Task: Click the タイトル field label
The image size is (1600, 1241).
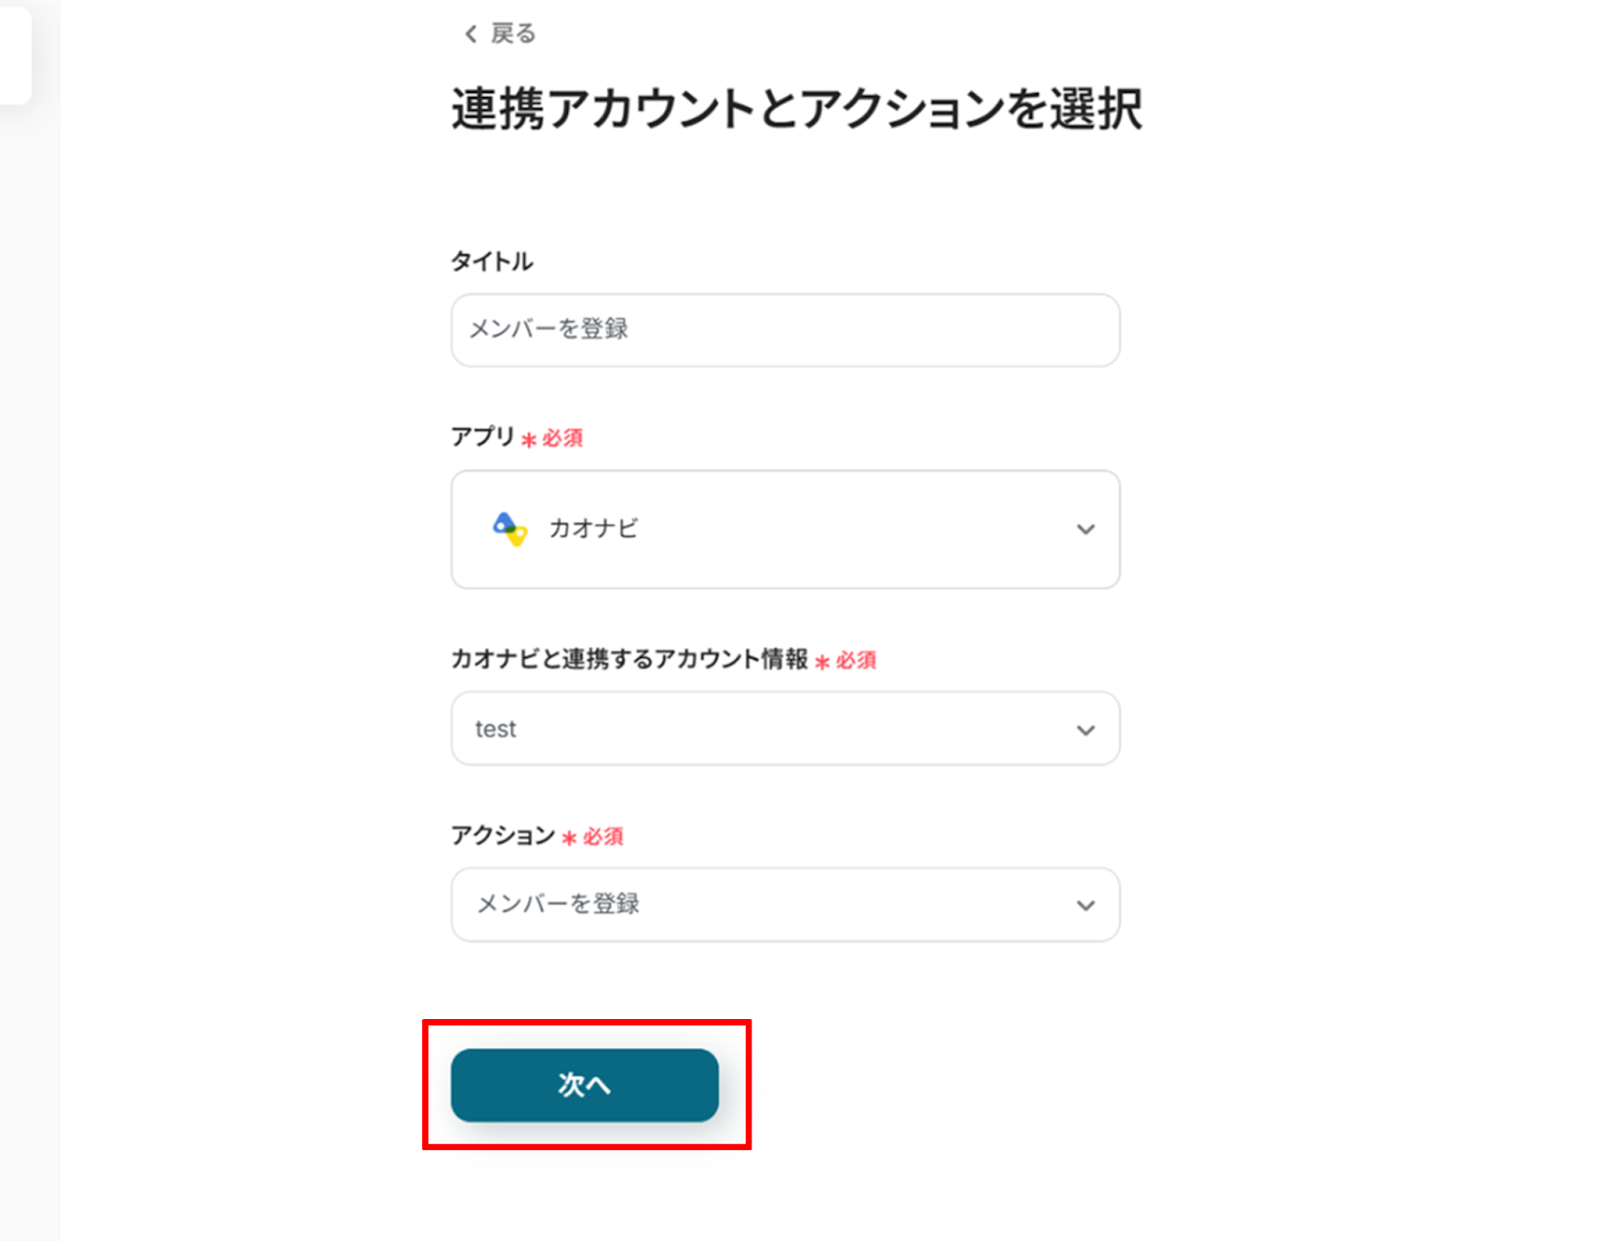Action: pos(492,262)
